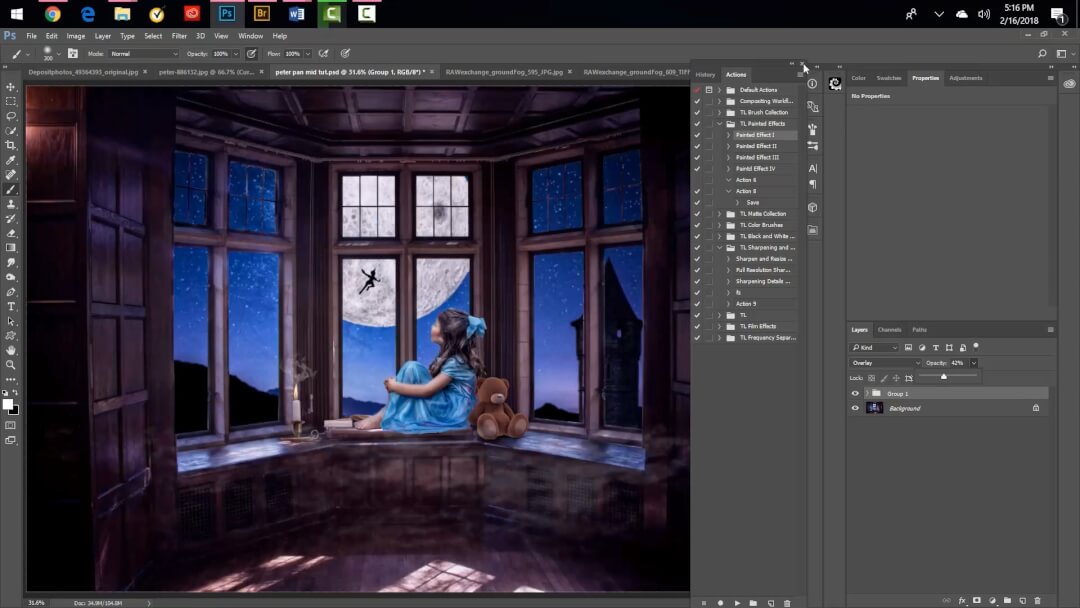The height and width of the screenshot is (608, 1080).
Task: Play the selected action
Action: pyautogui.click(x=737, y=603)
